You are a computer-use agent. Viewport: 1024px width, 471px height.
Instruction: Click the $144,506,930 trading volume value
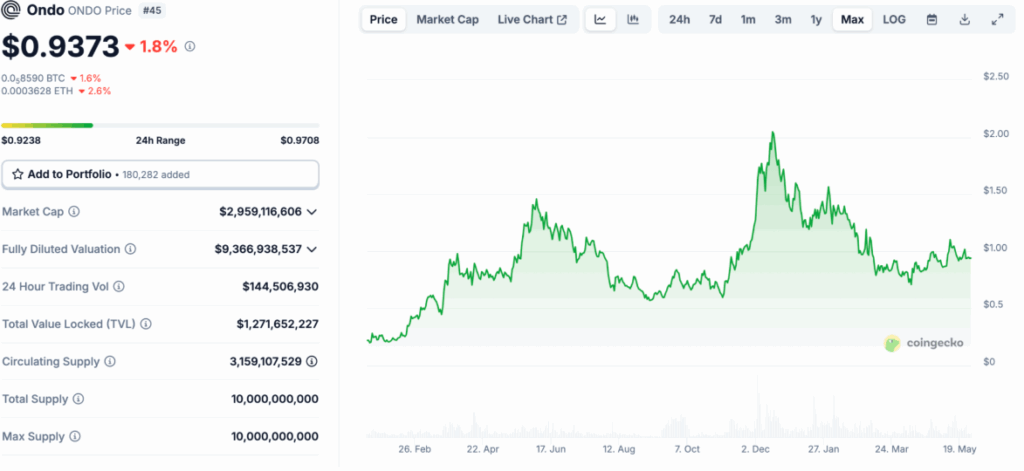pos(280,286)
